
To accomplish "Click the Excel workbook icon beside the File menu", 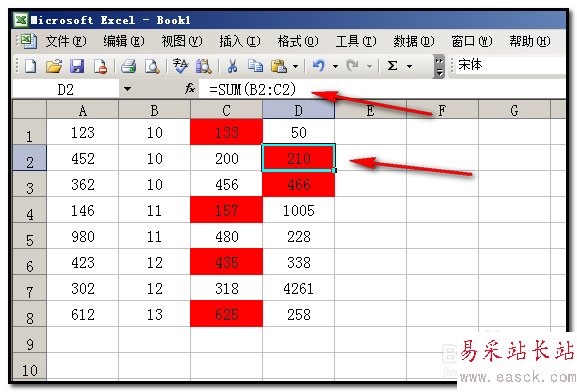I will [28, 41].
